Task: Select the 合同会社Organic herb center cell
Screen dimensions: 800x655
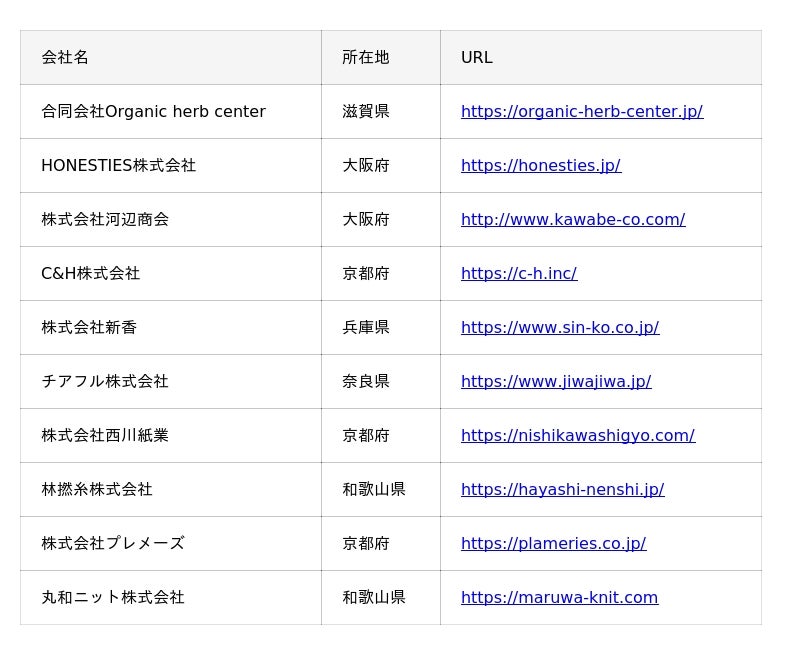Action: pyautogui.click(x=153, y=112)
